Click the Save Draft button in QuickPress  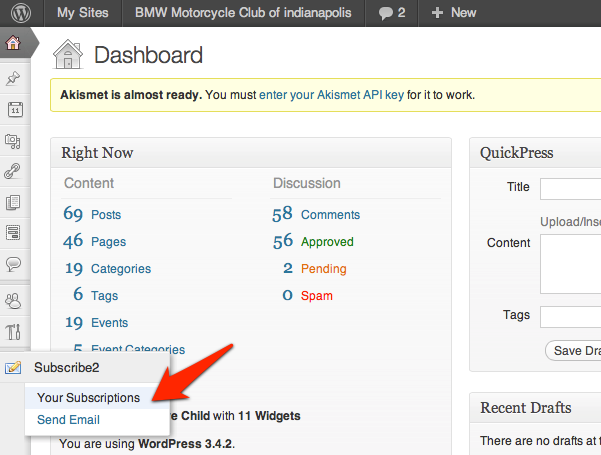pyautogui.click(x=573, y=350)
